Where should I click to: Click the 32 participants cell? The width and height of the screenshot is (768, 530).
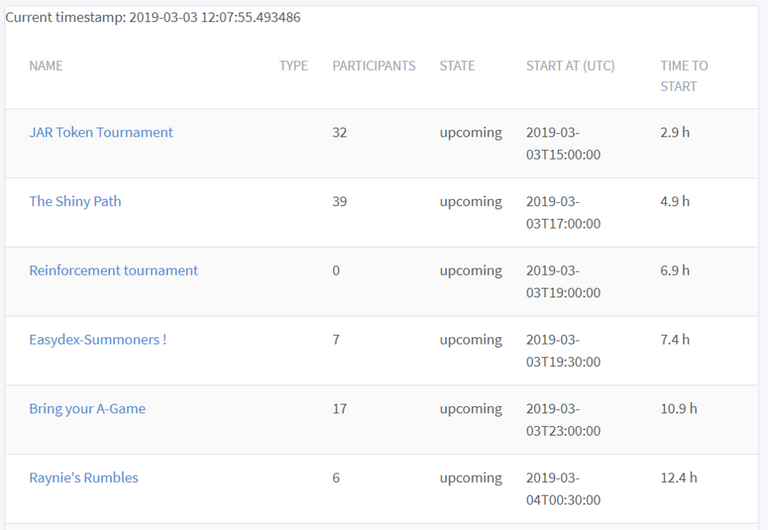pyautogui.click(x=339, y=133)
